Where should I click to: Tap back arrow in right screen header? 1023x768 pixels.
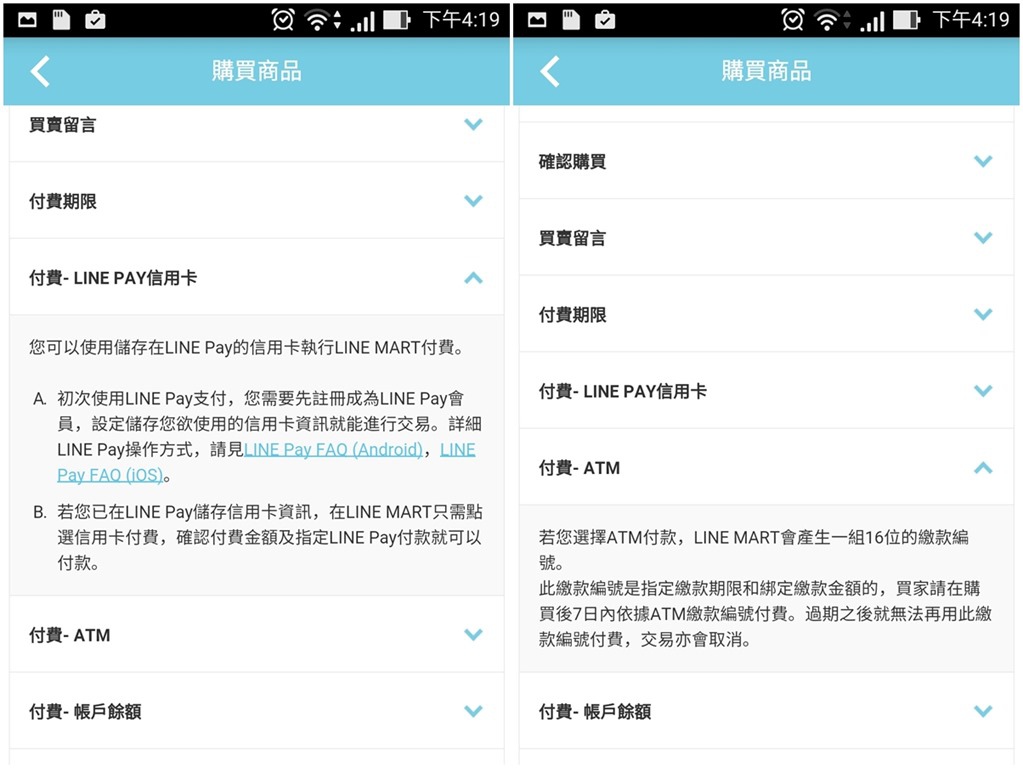coord(549,71)
